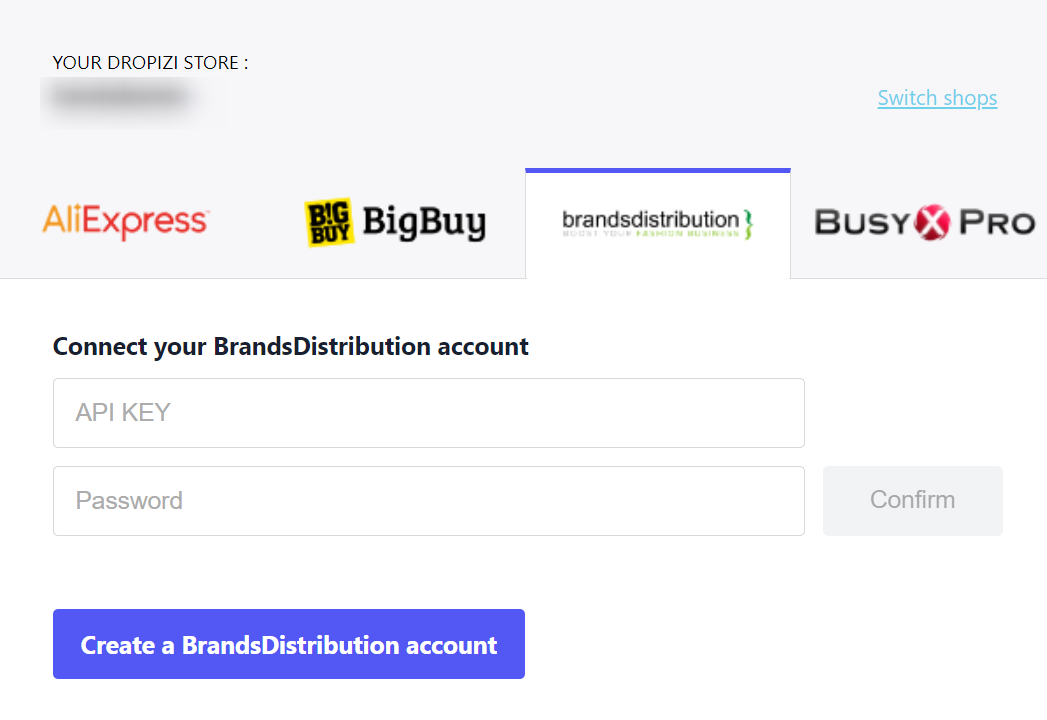Click the green brace in brandsdistribution logo
This screenshot has height=720, width=1047.
pyautogui.click(x=748, y=224)
